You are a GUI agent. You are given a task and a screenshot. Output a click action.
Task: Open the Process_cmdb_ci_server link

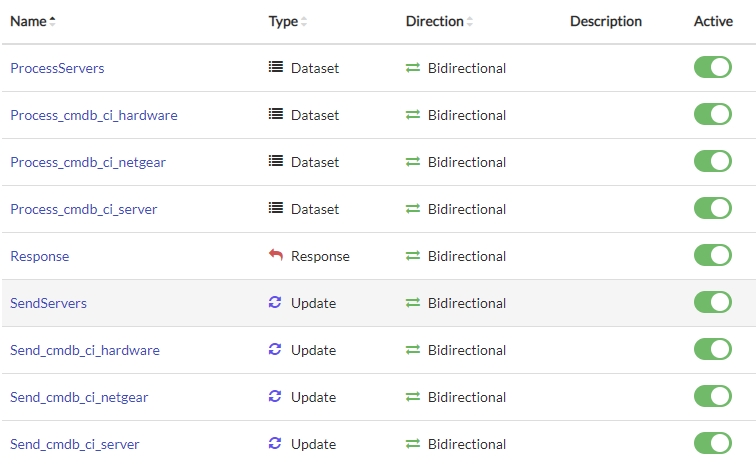83,209
